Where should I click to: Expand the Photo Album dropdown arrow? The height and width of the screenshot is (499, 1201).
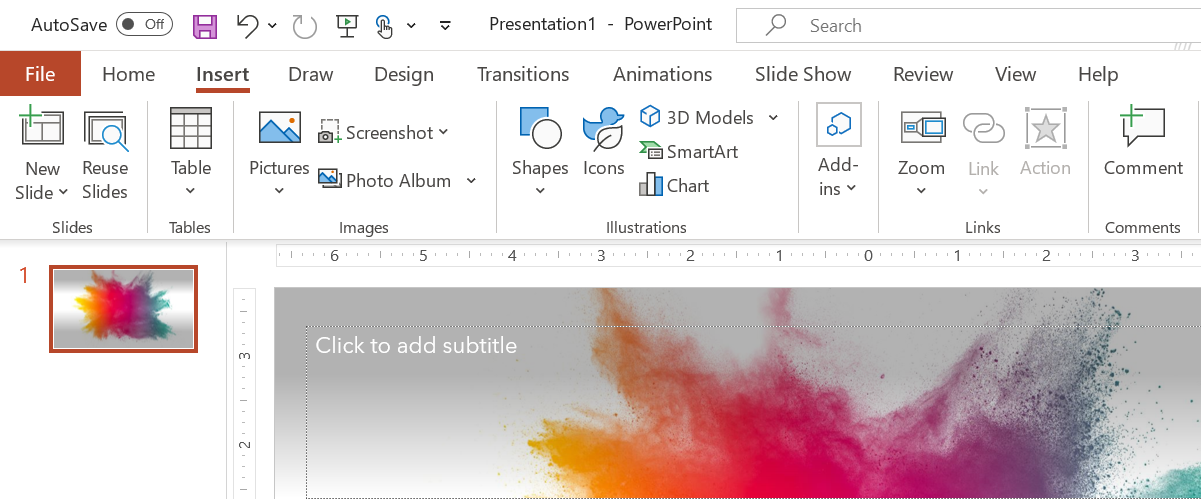[471, 181]
